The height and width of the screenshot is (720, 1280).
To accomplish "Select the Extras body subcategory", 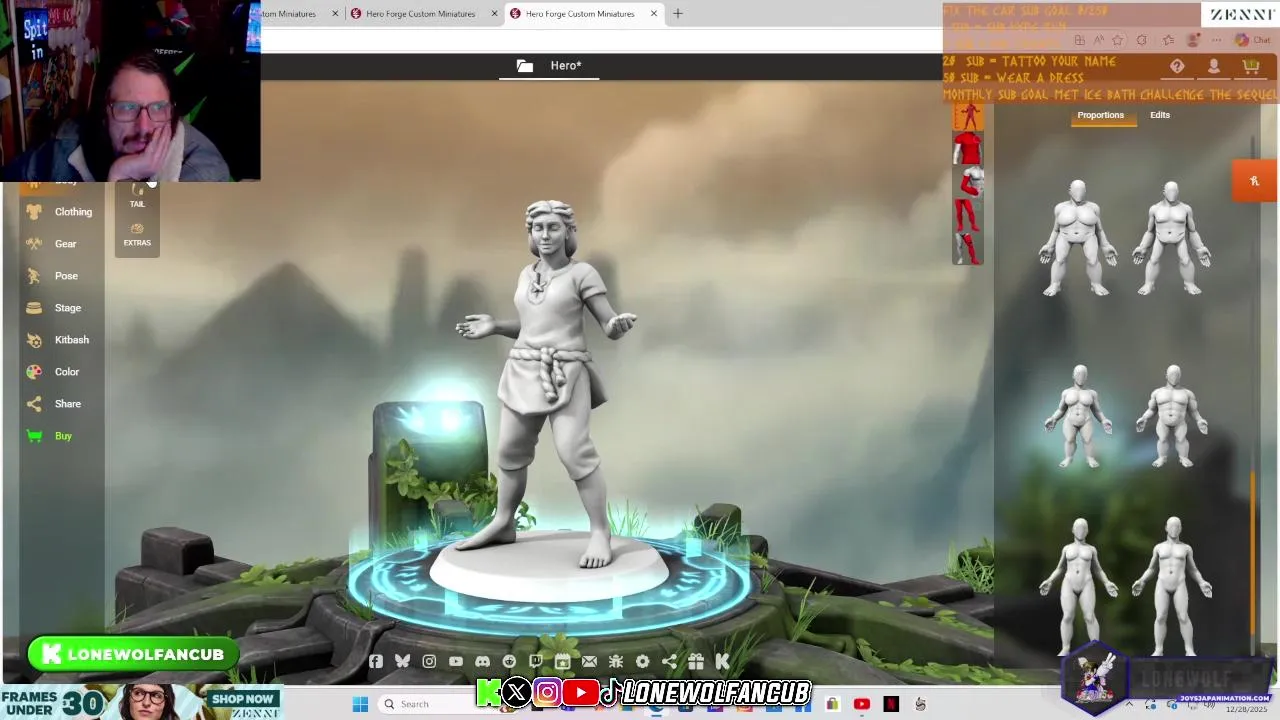I will click(x=137, y=235).
